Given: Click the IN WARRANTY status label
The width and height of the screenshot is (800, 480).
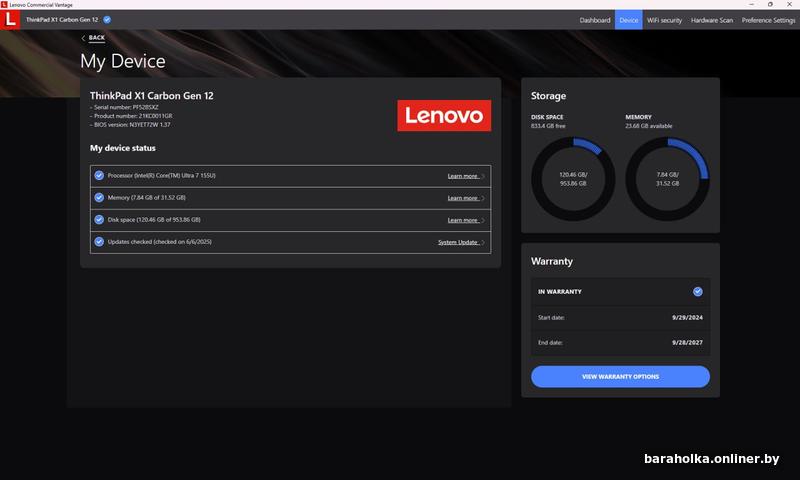Looking at the screenshot, I should [560, 292].
